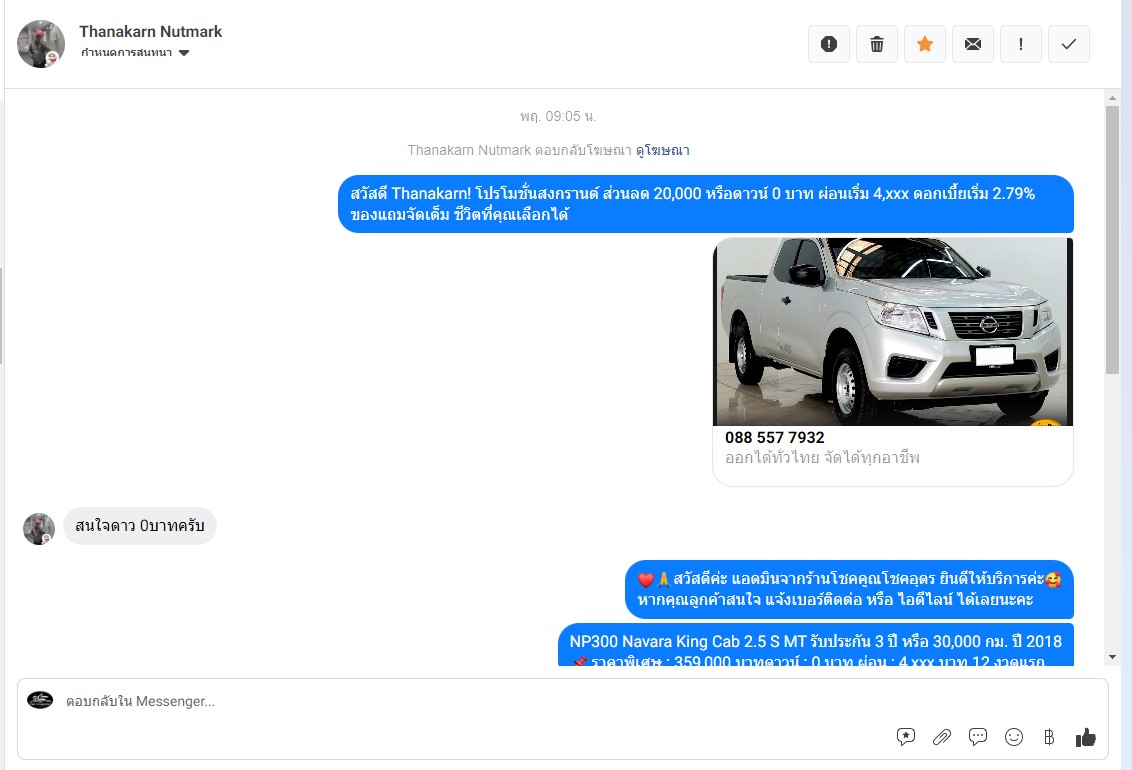This screenshot has width=1132, height=770.
Task: Toggle the orange star follow-up icon
Action: [925, 44]
